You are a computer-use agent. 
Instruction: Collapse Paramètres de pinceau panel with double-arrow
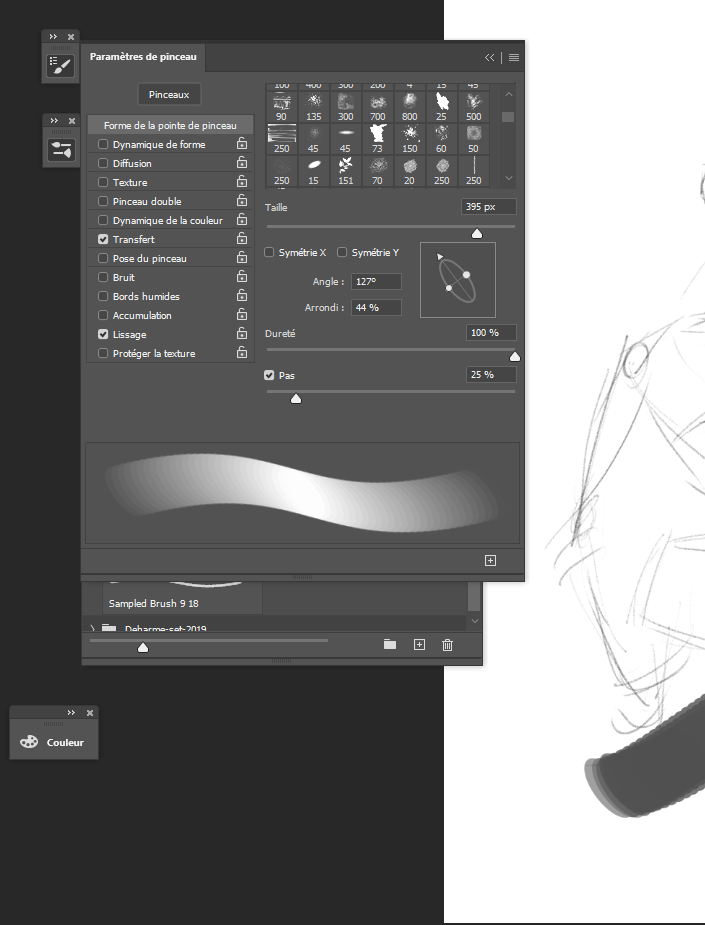coord(489,57)
